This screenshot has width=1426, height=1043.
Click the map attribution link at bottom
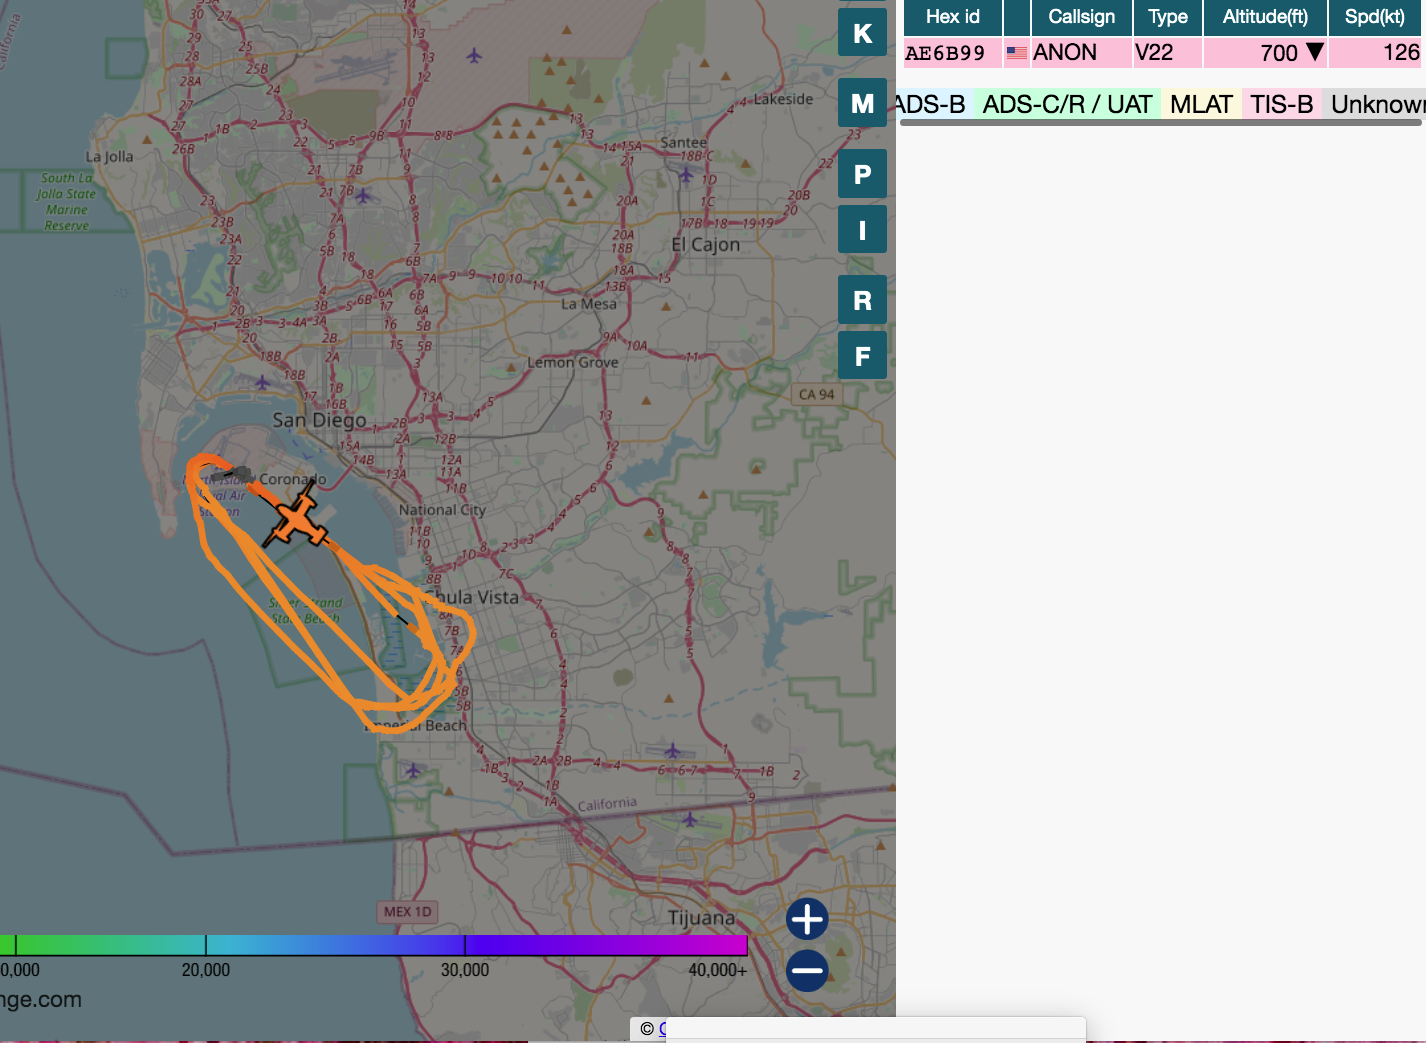pyautogui.click(x=662, y=1028)
